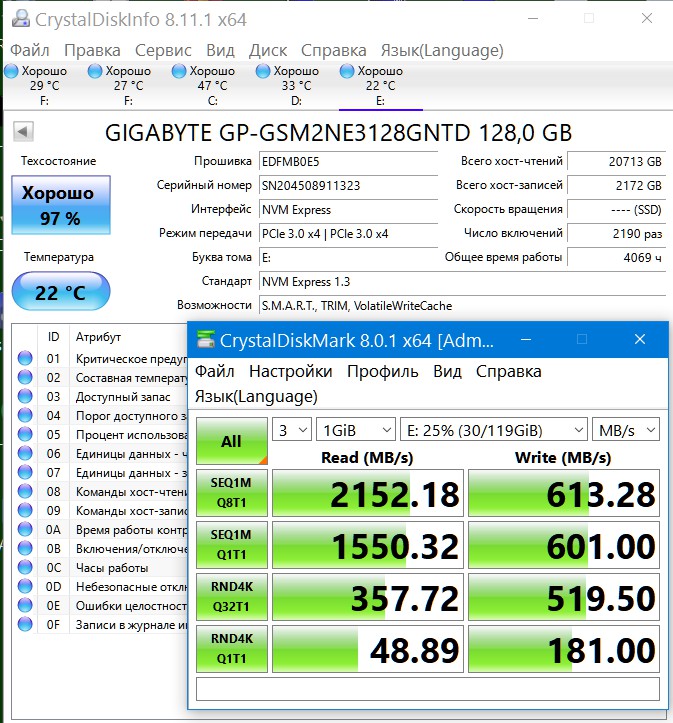The width and height of the screenshot is (673, 723).
Task: Run all benchmarks with All button
Action: pos(232,441)
